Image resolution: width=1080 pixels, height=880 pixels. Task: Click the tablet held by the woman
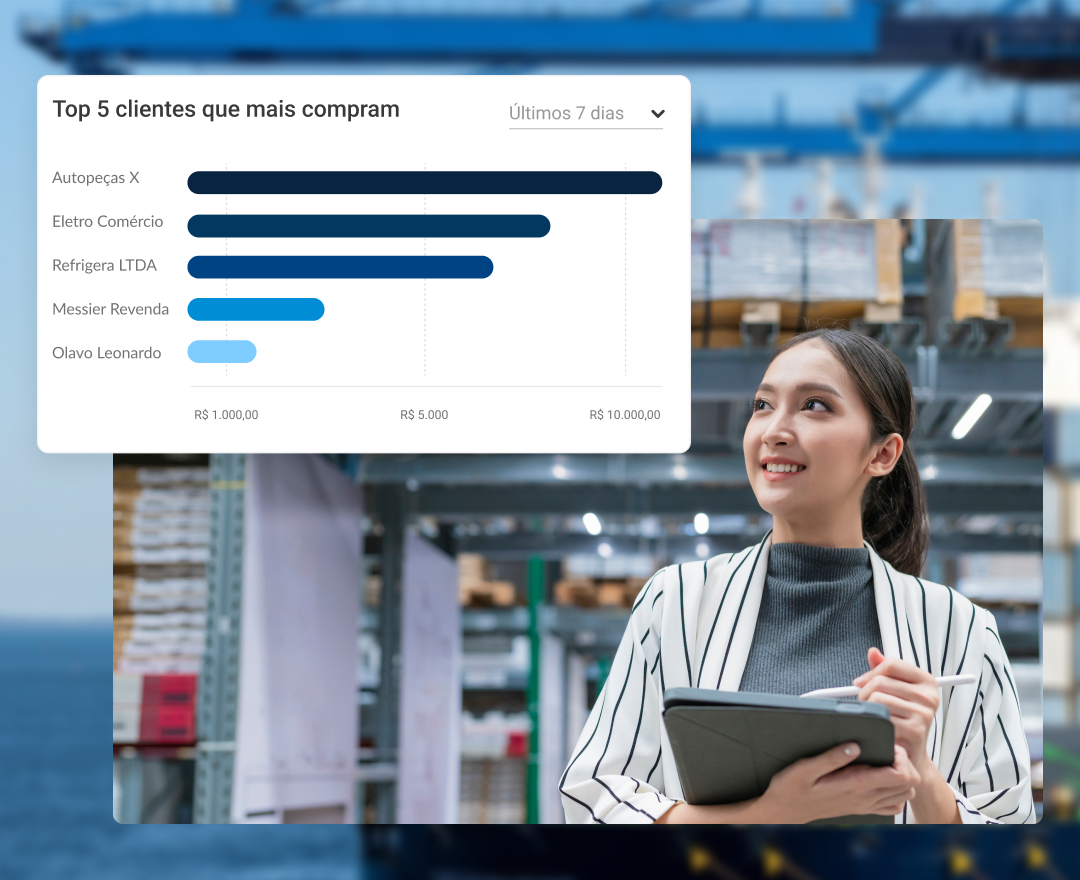pyautogui.click(x=778, y=744)
